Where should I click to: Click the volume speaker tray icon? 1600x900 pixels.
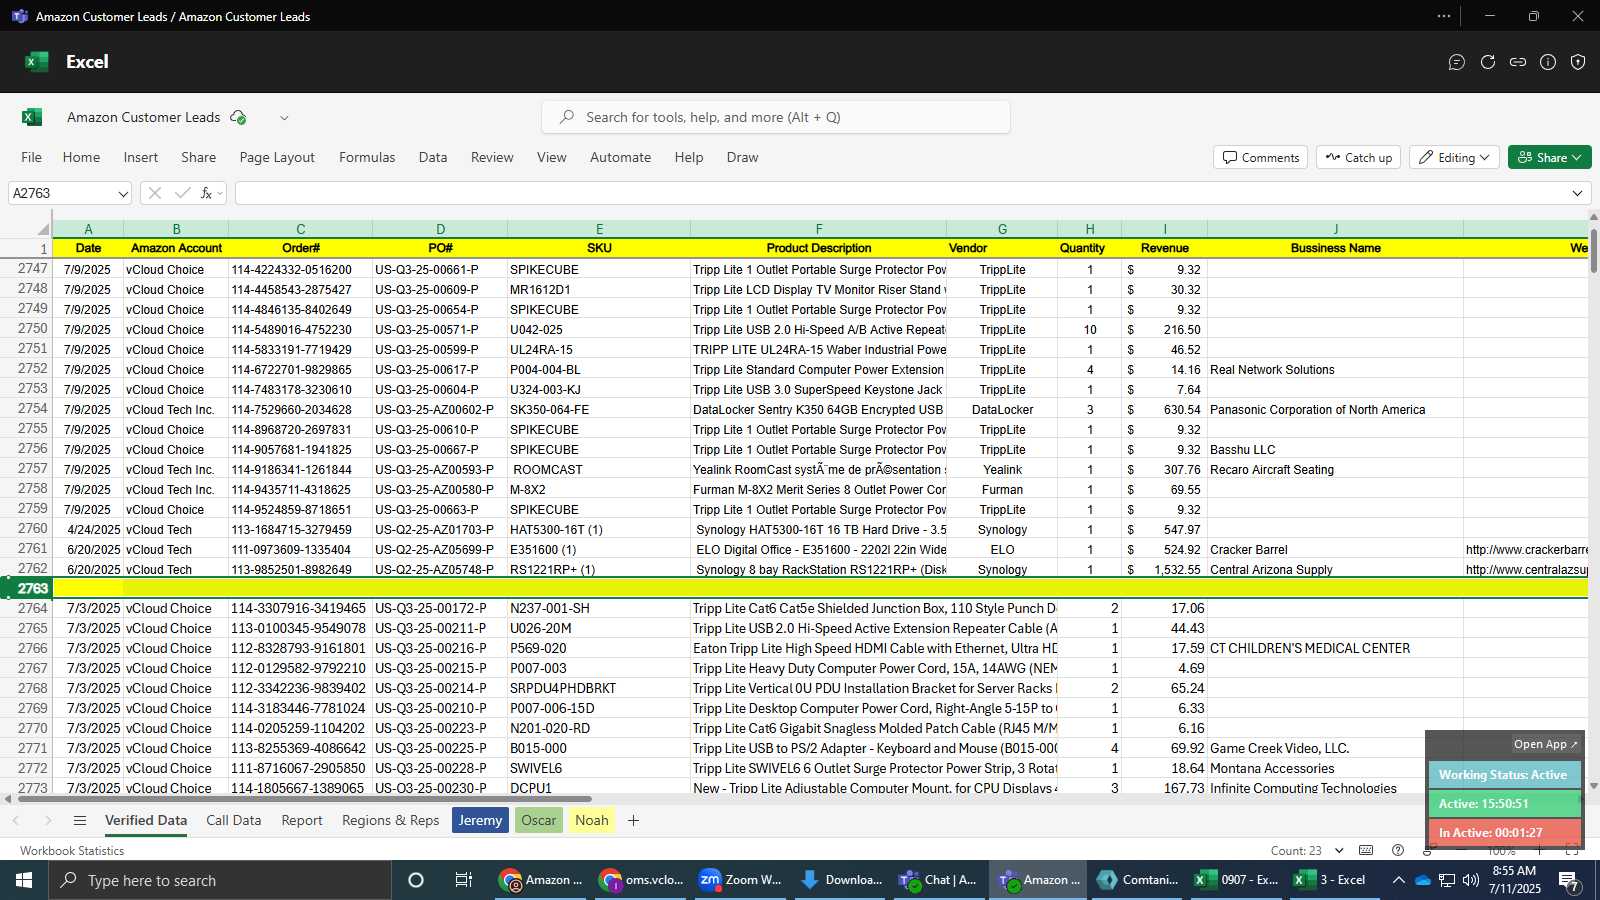click(x=1470, y=880)
